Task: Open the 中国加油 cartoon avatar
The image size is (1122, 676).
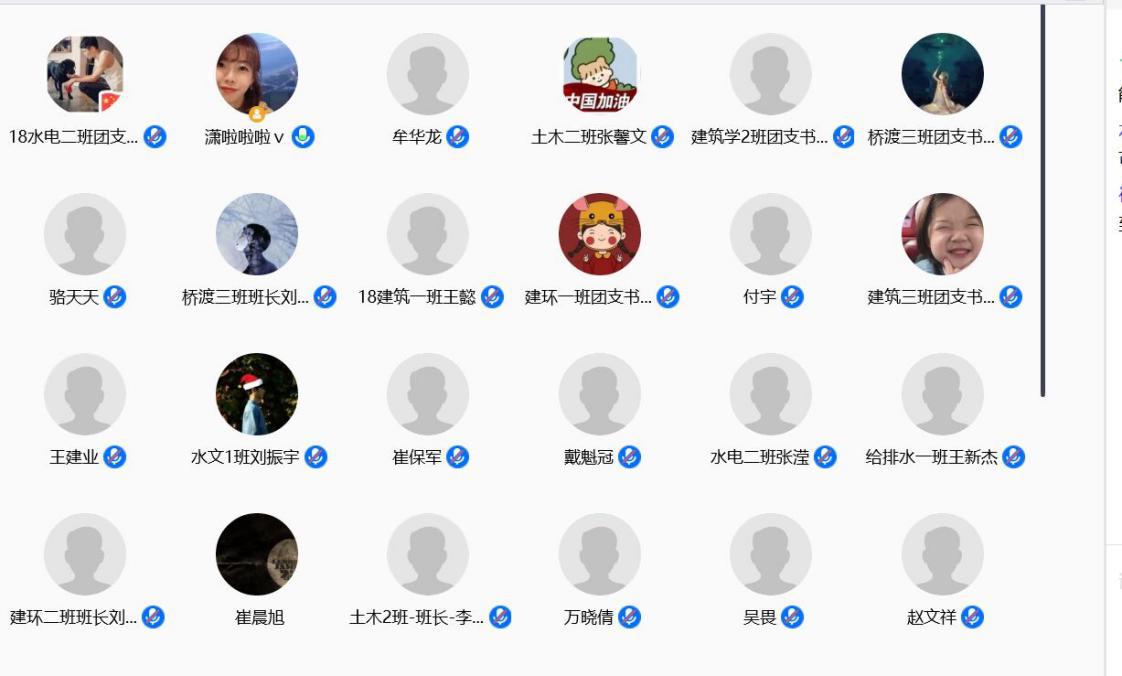Action: tap(600, 74)
